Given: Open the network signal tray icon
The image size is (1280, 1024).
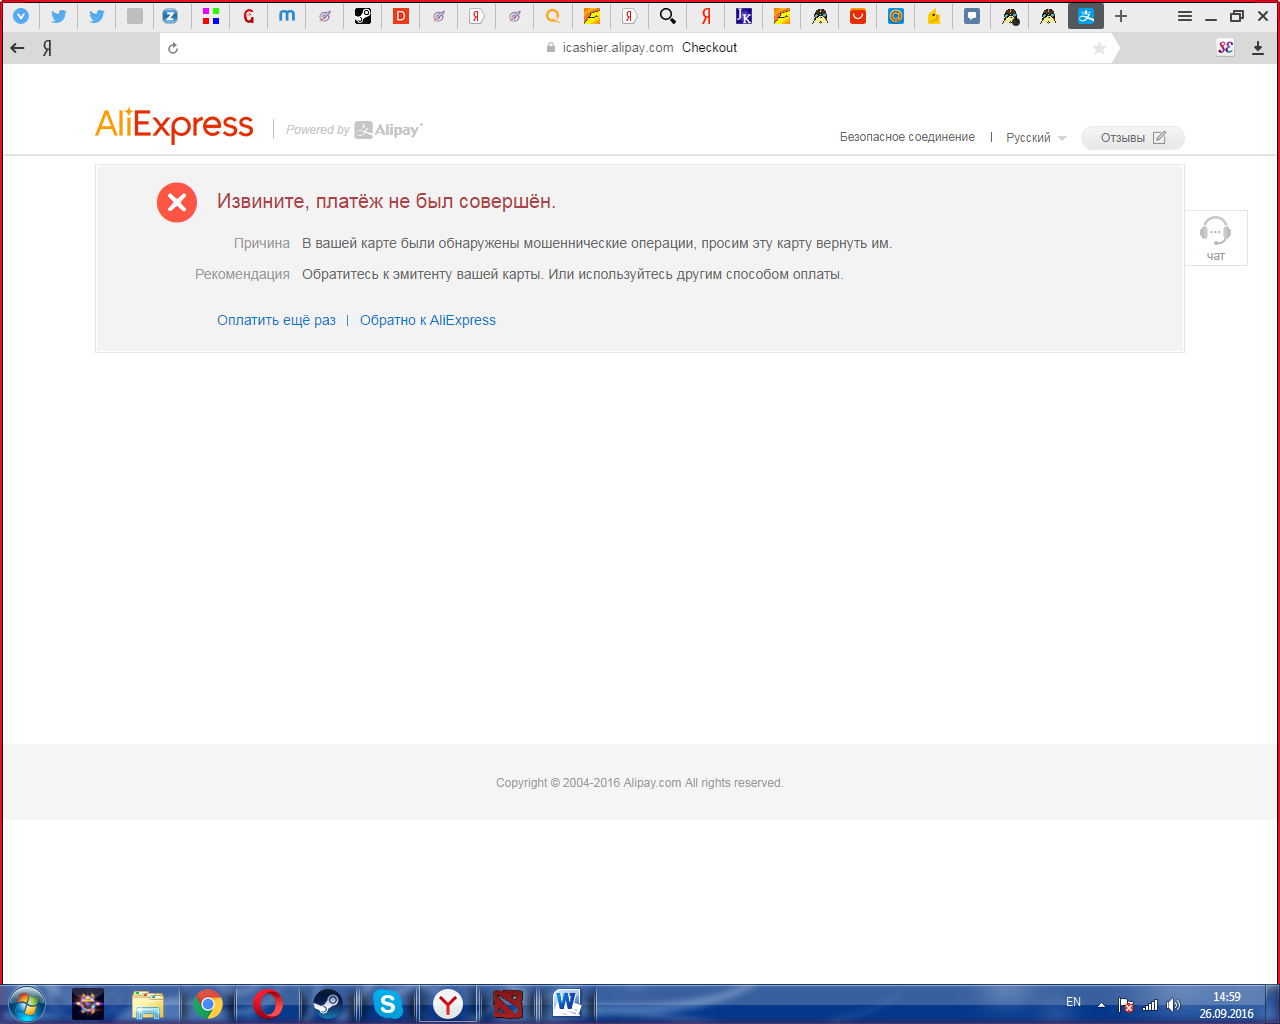Looking at the screenshot, I should [1150, 1005].
